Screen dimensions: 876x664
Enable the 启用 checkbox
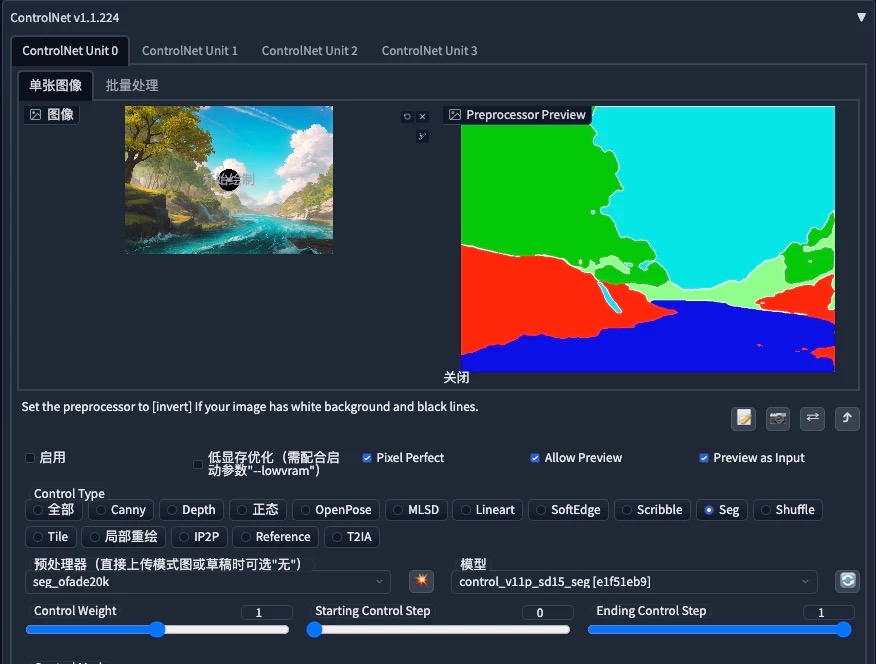coord(30,457)
